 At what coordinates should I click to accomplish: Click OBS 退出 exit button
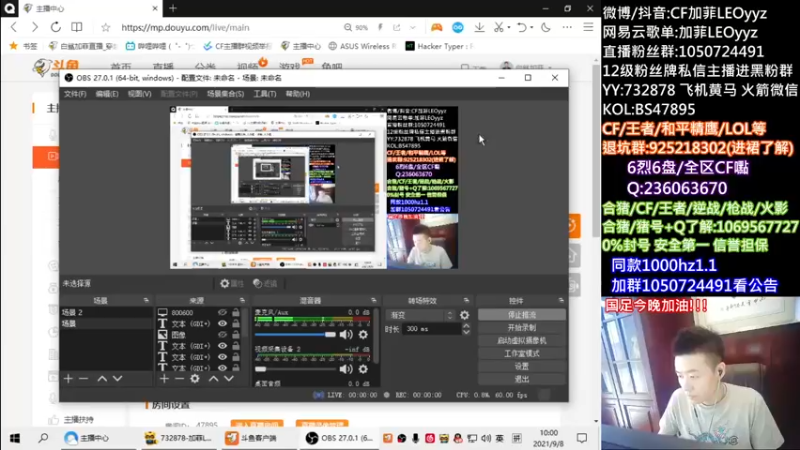coord(521,379)
